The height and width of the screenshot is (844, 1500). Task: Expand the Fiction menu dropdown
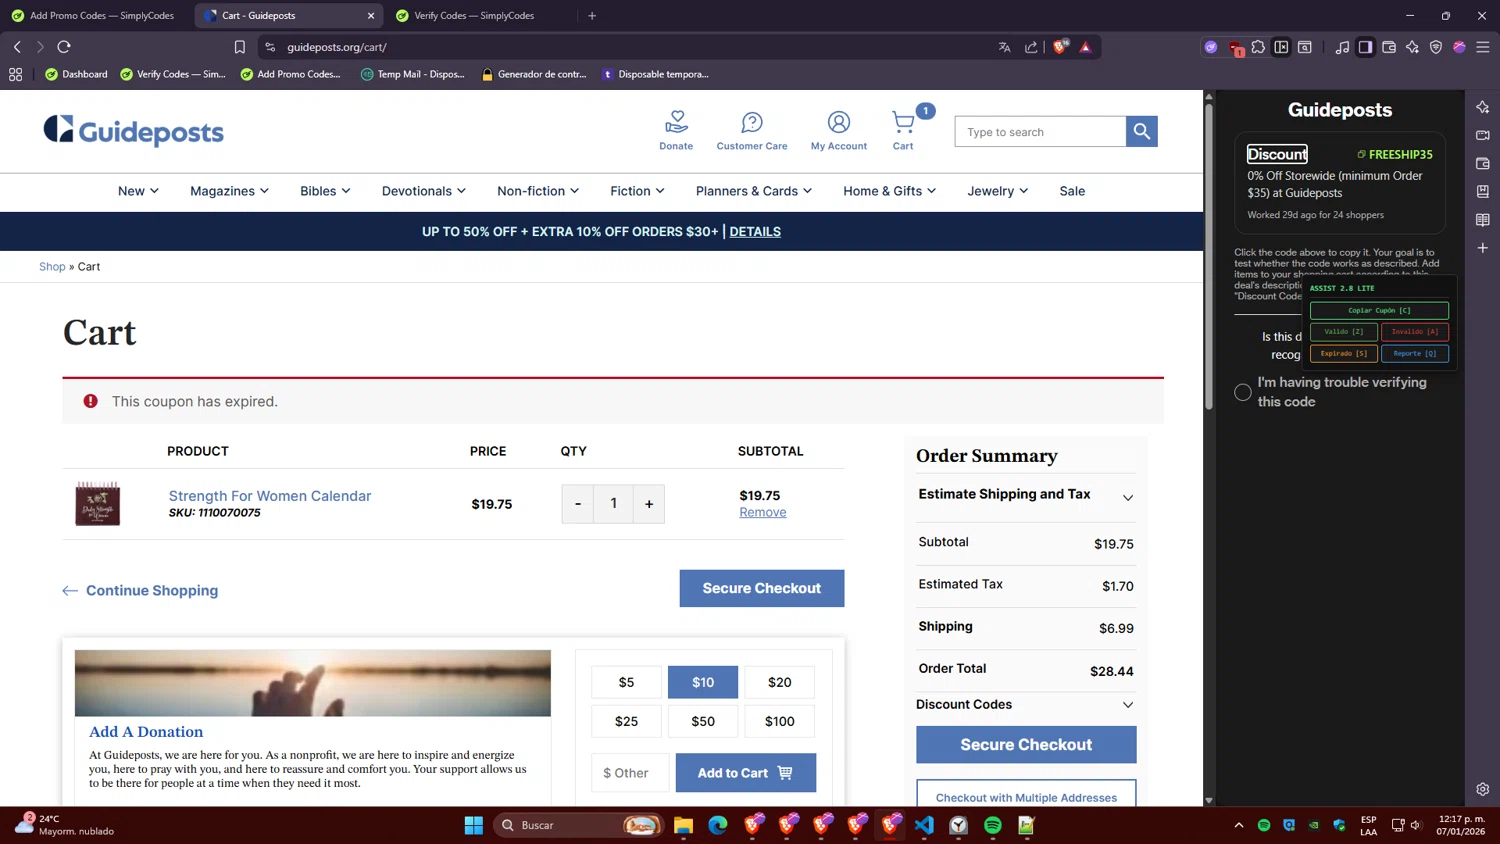point(637,191)
